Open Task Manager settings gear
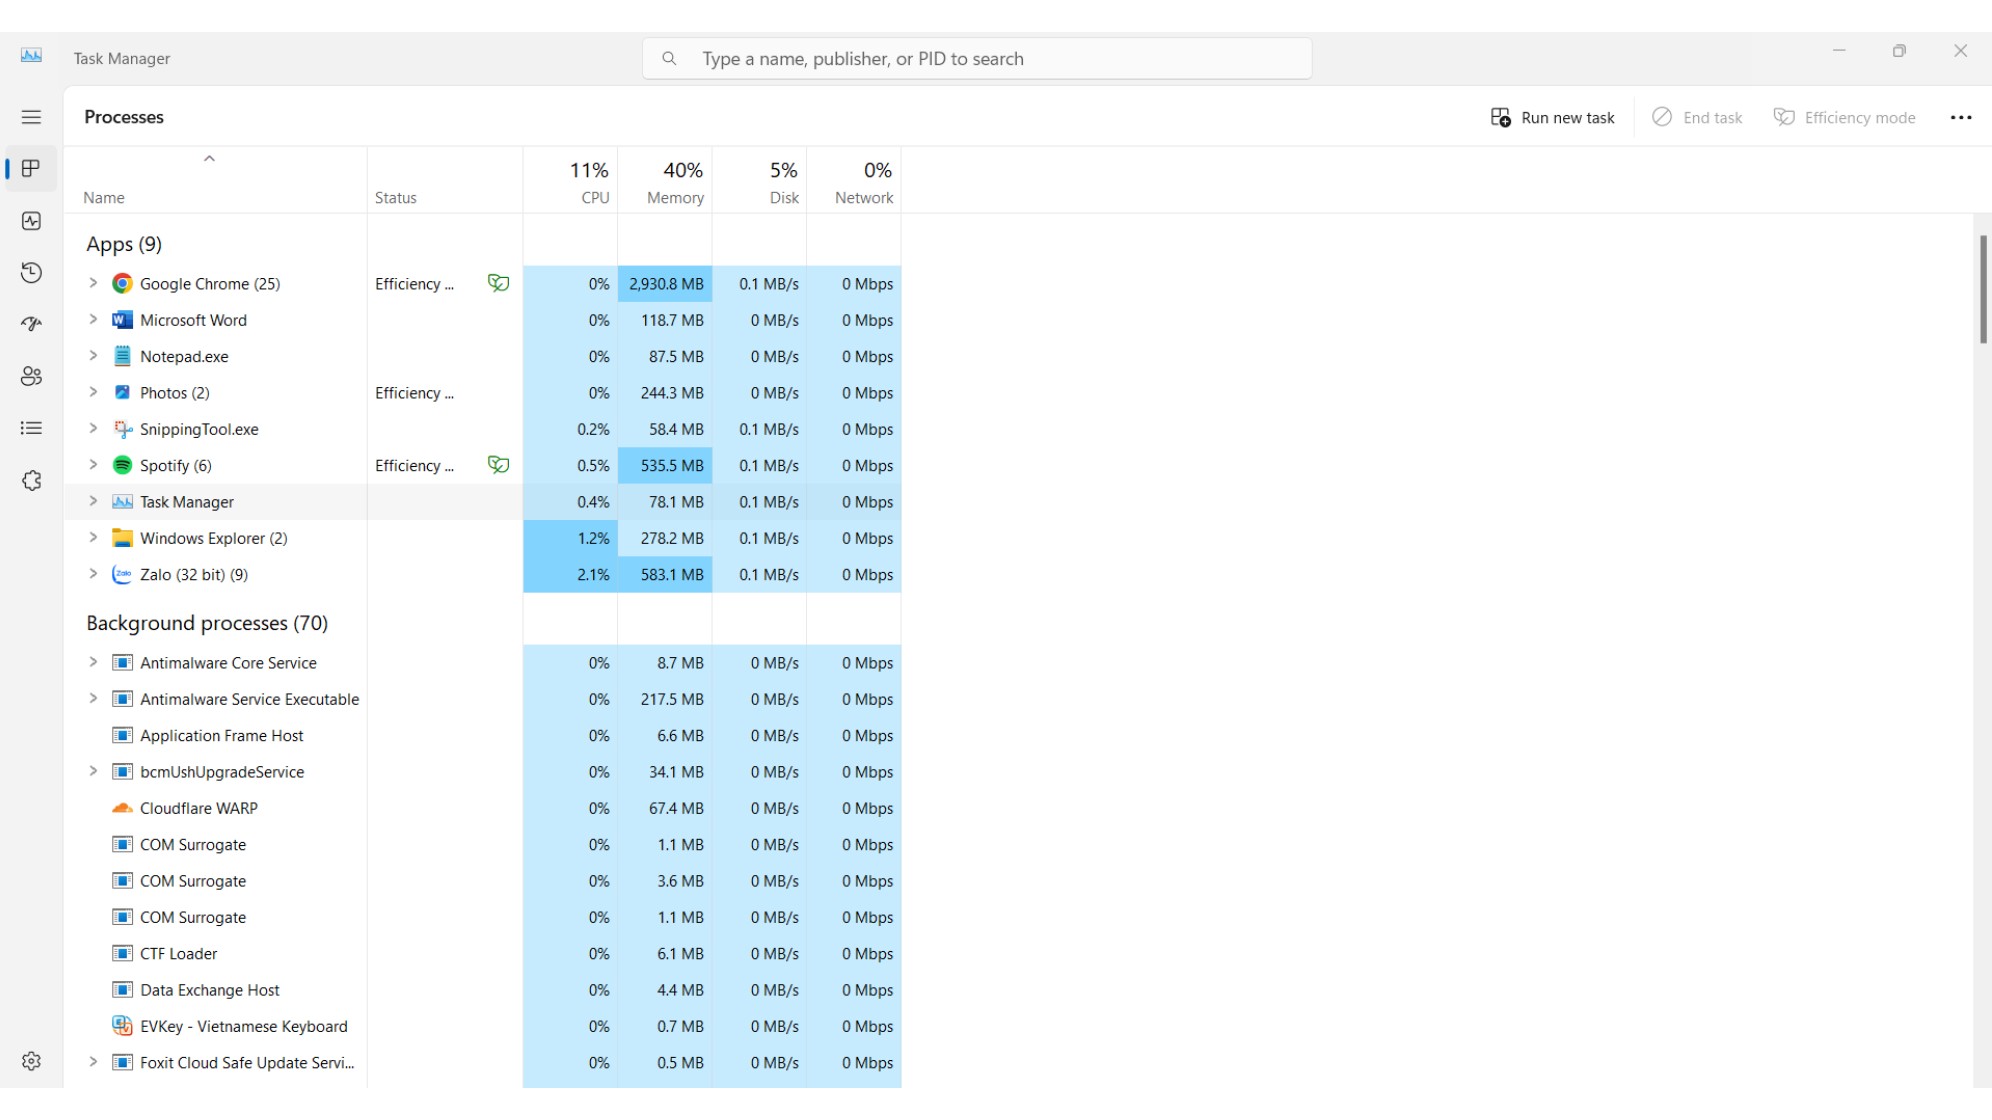Image resolution: width=1992 pixels, height=1120 pixels. [31, 1061]
